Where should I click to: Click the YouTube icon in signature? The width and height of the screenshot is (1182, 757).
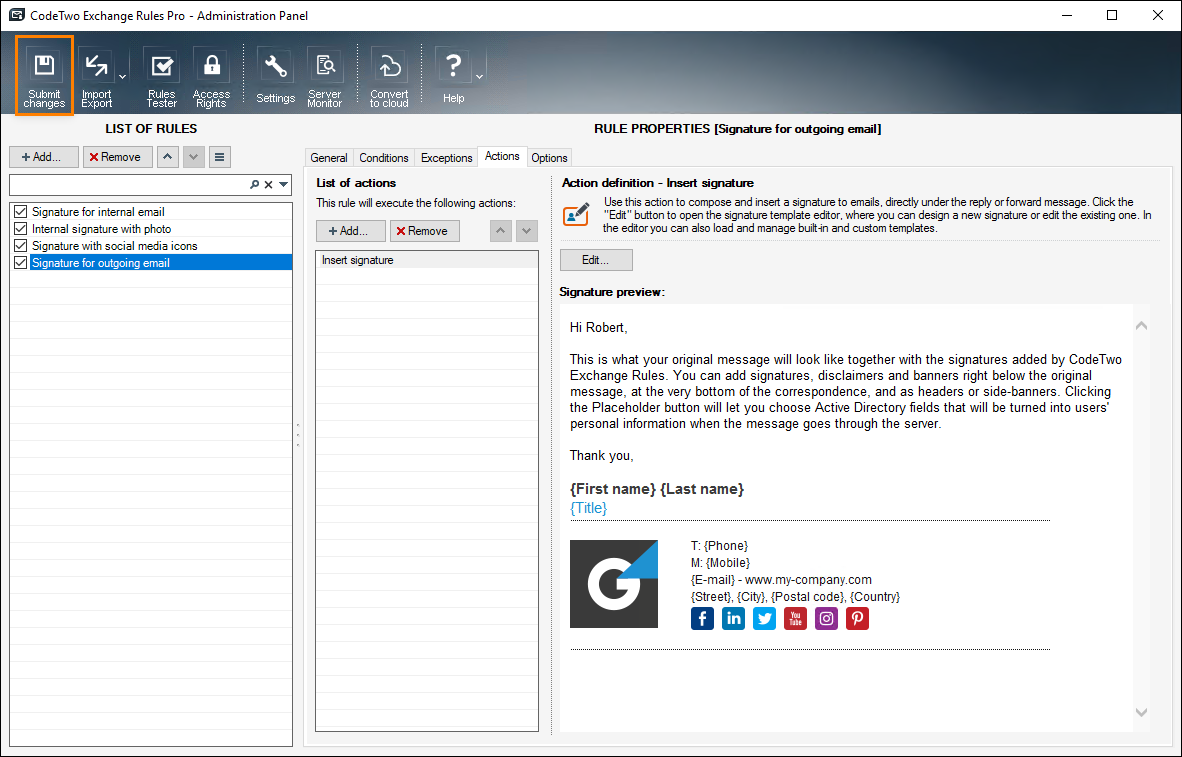[795, 618]
